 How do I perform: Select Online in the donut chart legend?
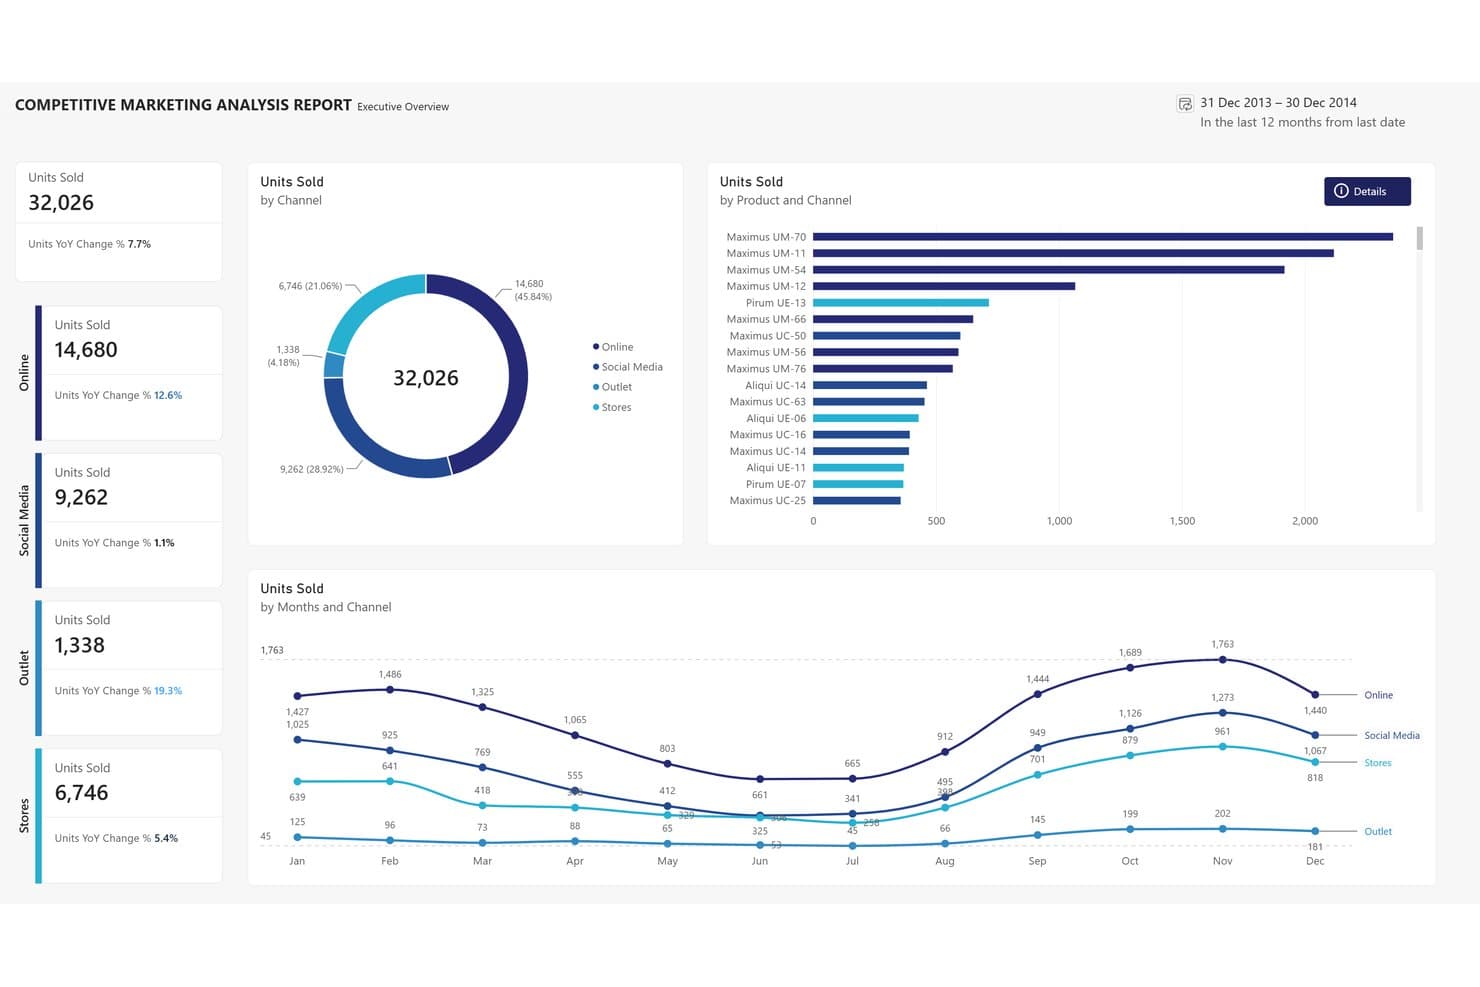click(x=613, y=347)
